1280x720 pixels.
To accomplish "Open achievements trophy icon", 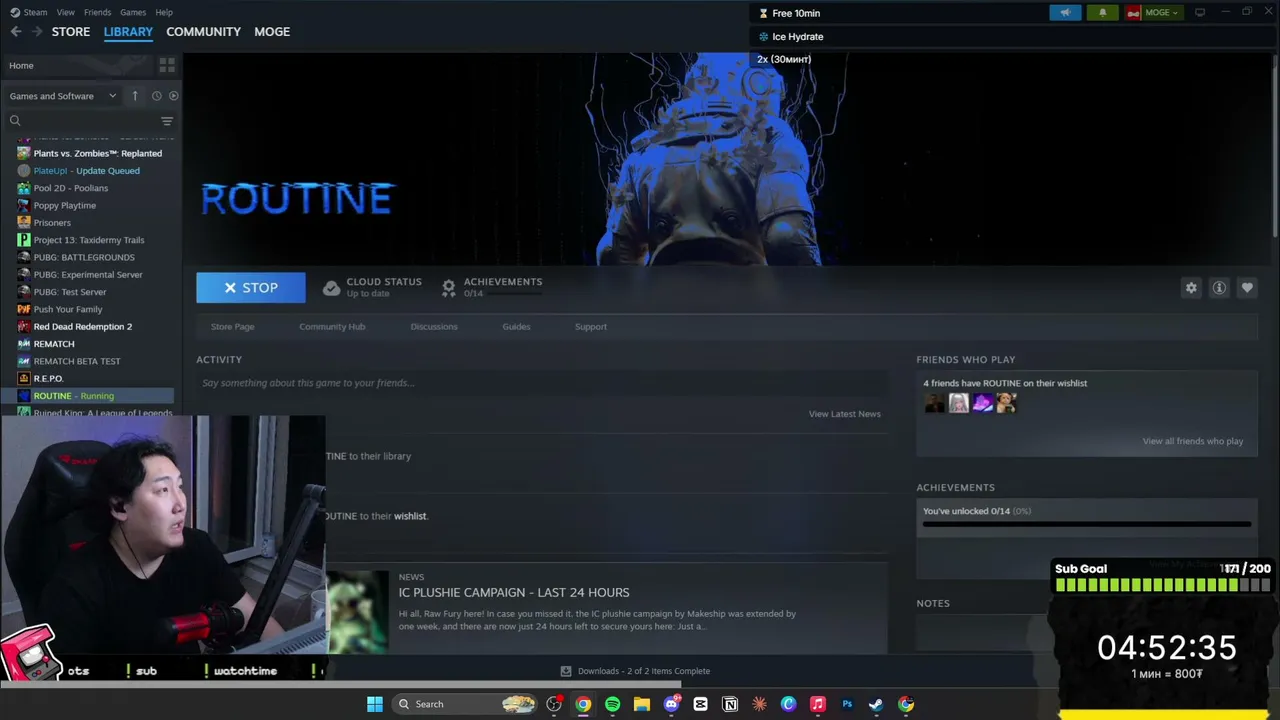I will click(449, 288).
